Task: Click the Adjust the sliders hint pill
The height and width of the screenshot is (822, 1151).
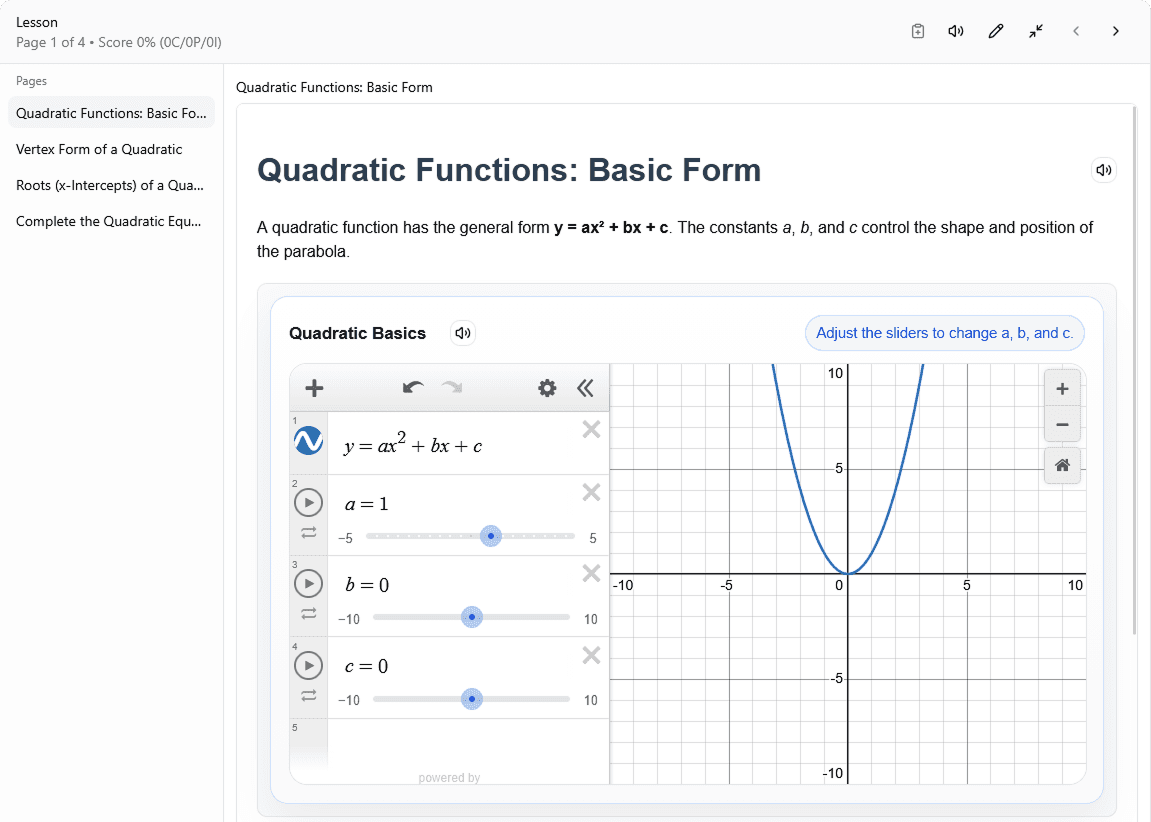Action: 945,333
